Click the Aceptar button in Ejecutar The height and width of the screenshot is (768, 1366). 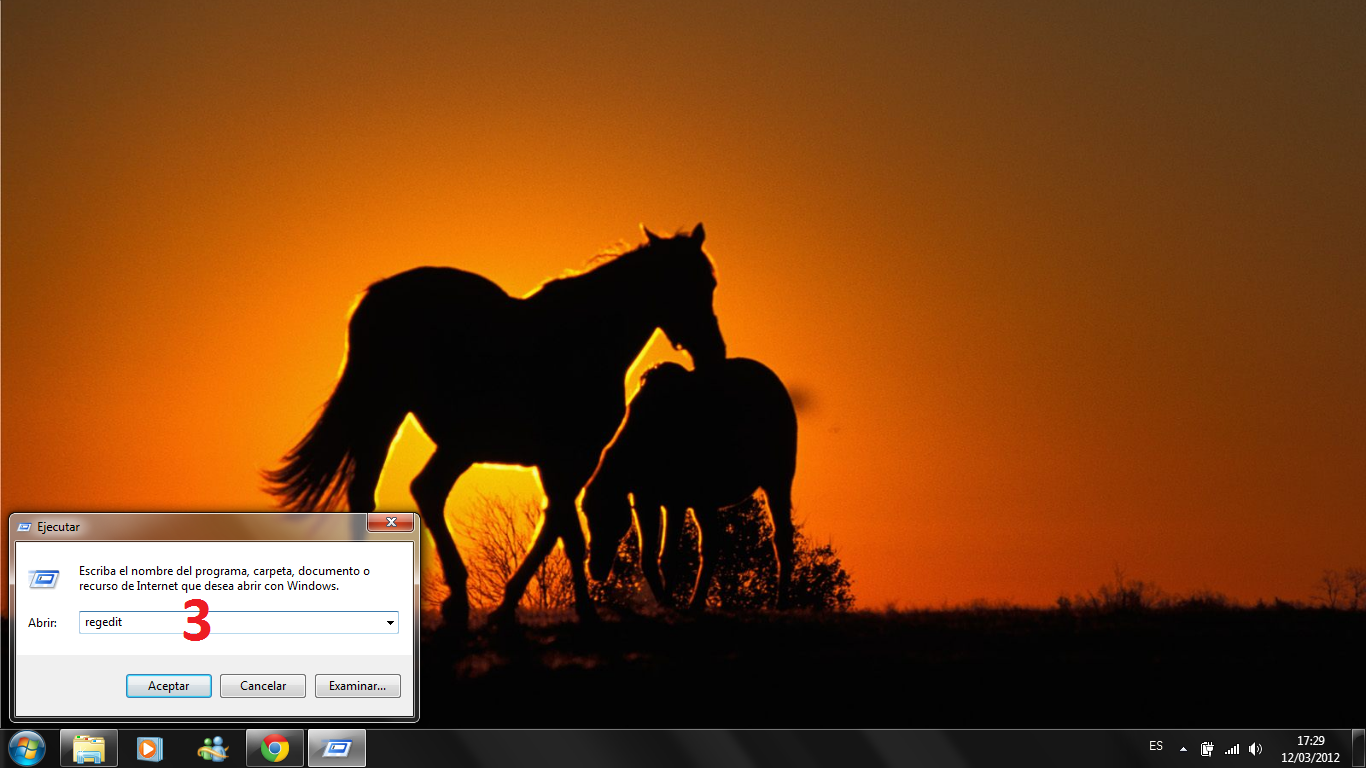(x=169, y=686)
